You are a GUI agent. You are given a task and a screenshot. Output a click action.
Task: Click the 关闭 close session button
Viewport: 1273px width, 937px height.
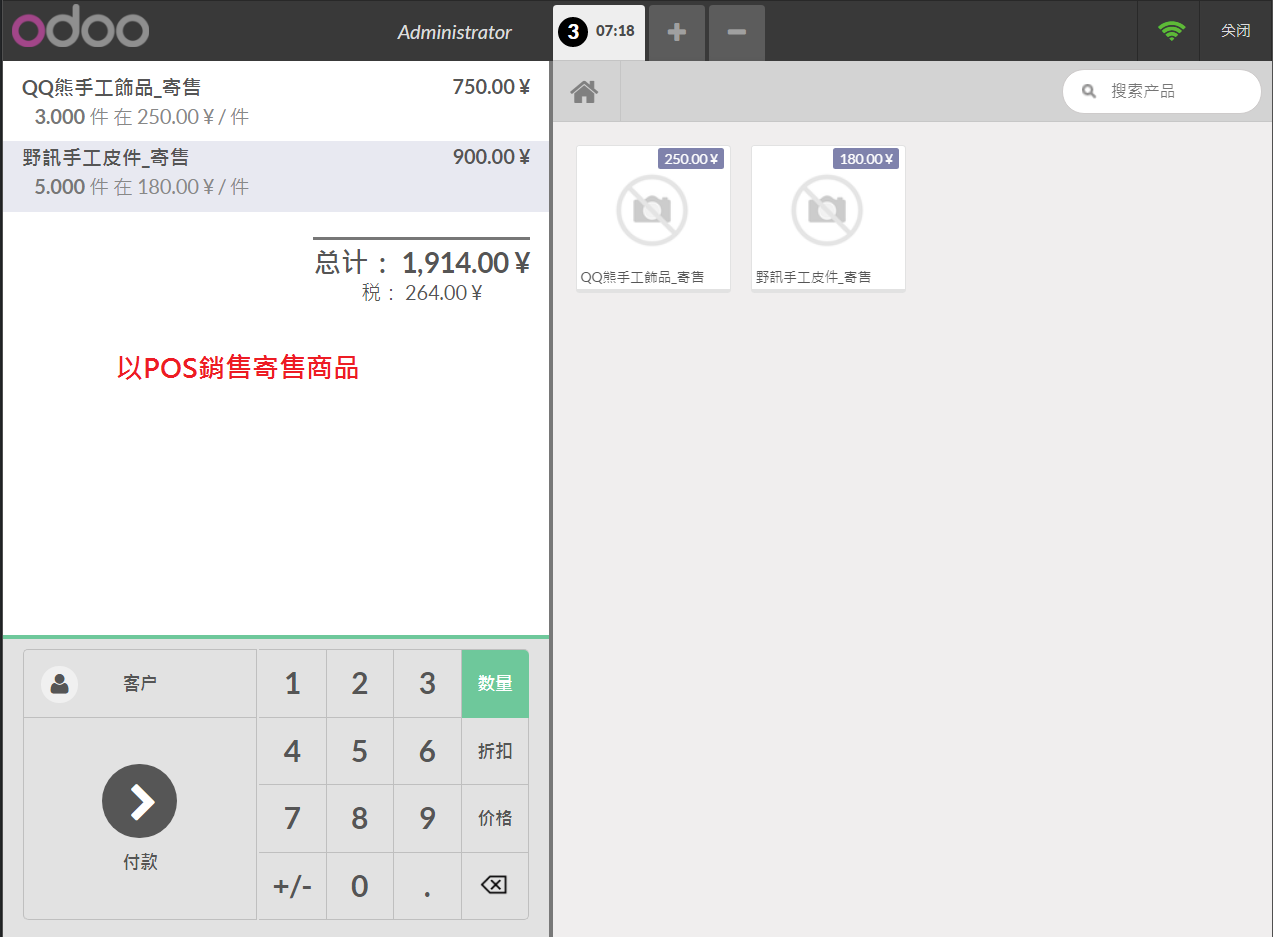(1235, 31)
